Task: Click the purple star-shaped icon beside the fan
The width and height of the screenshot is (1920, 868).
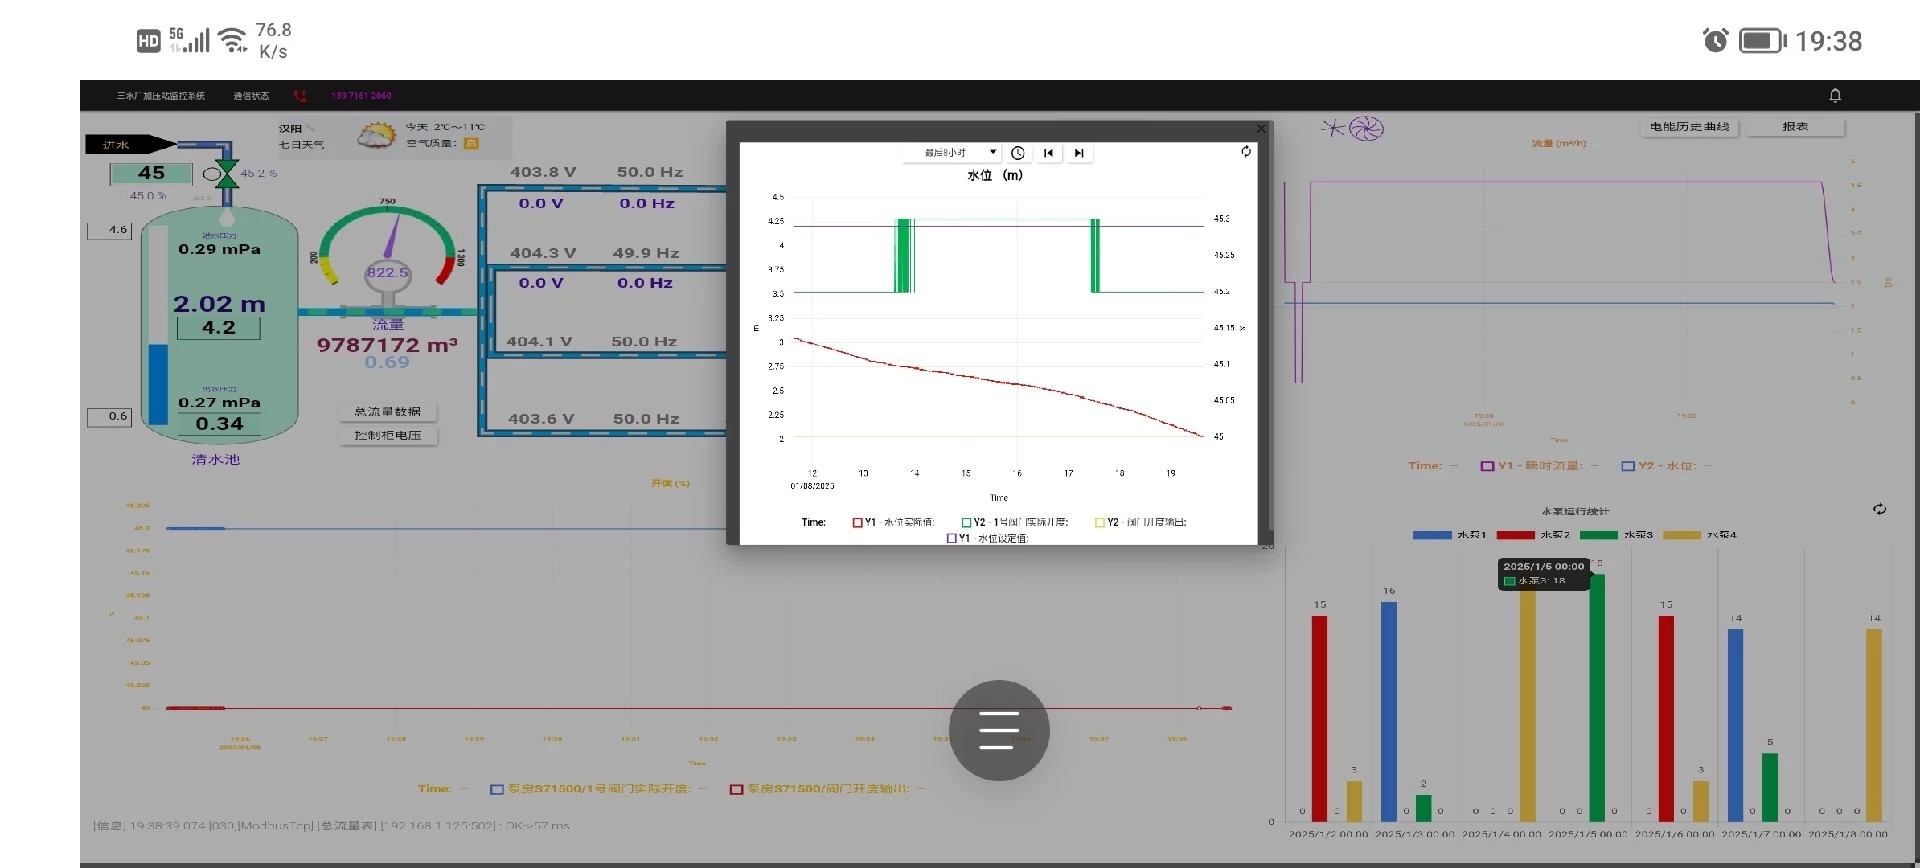Action: [x=1333, y=128]
